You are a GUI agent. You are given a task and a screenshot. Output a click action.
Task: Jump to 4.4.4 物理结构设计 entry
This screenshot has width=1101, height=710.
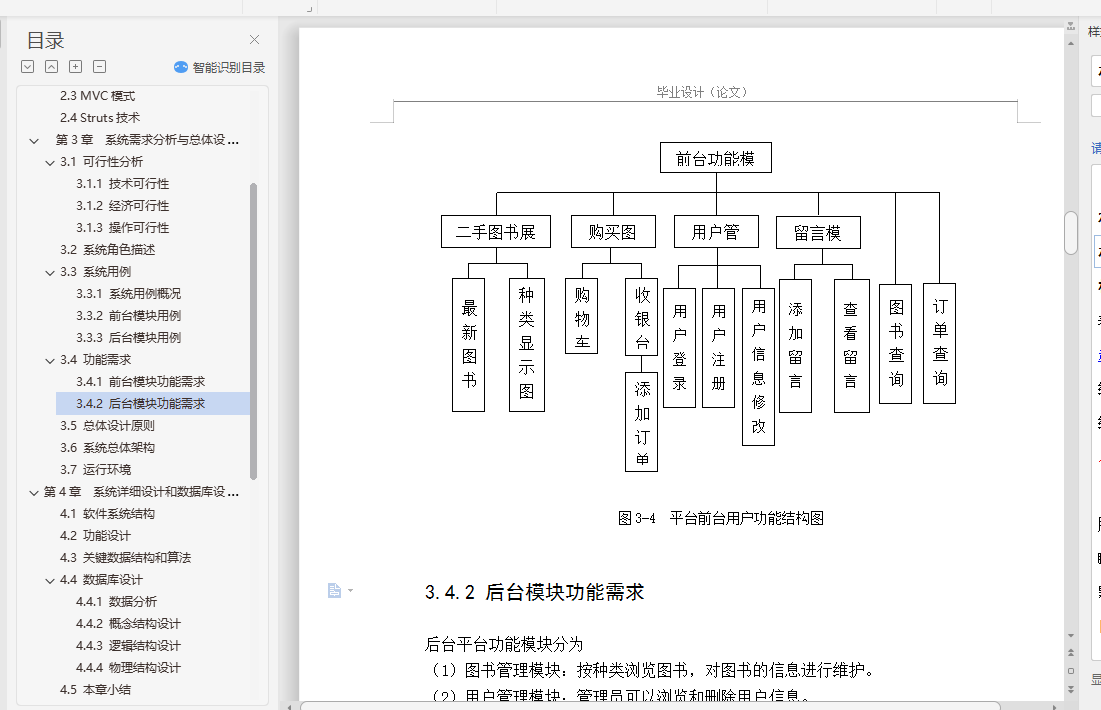coord(128,667)
